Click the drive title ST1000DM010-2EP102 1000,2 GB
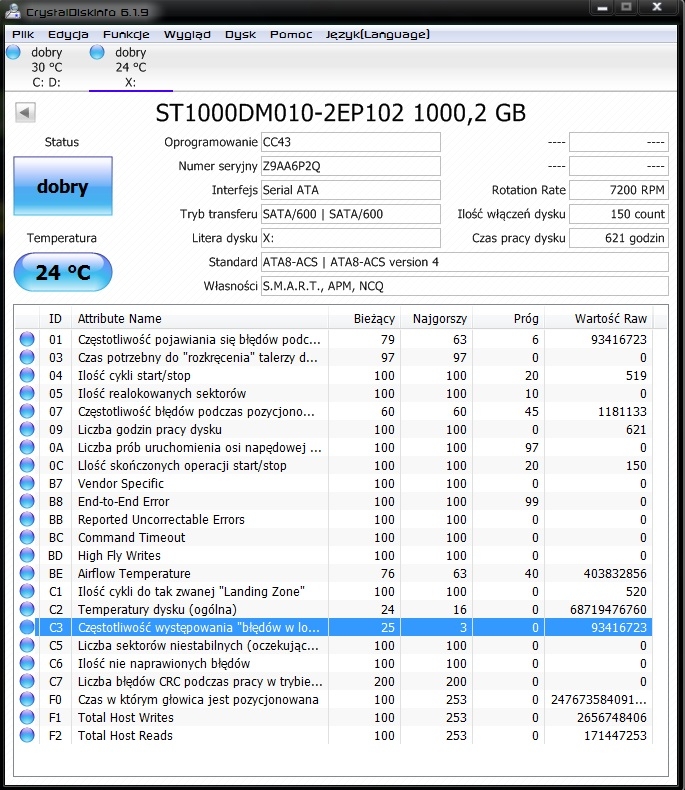 340,113
